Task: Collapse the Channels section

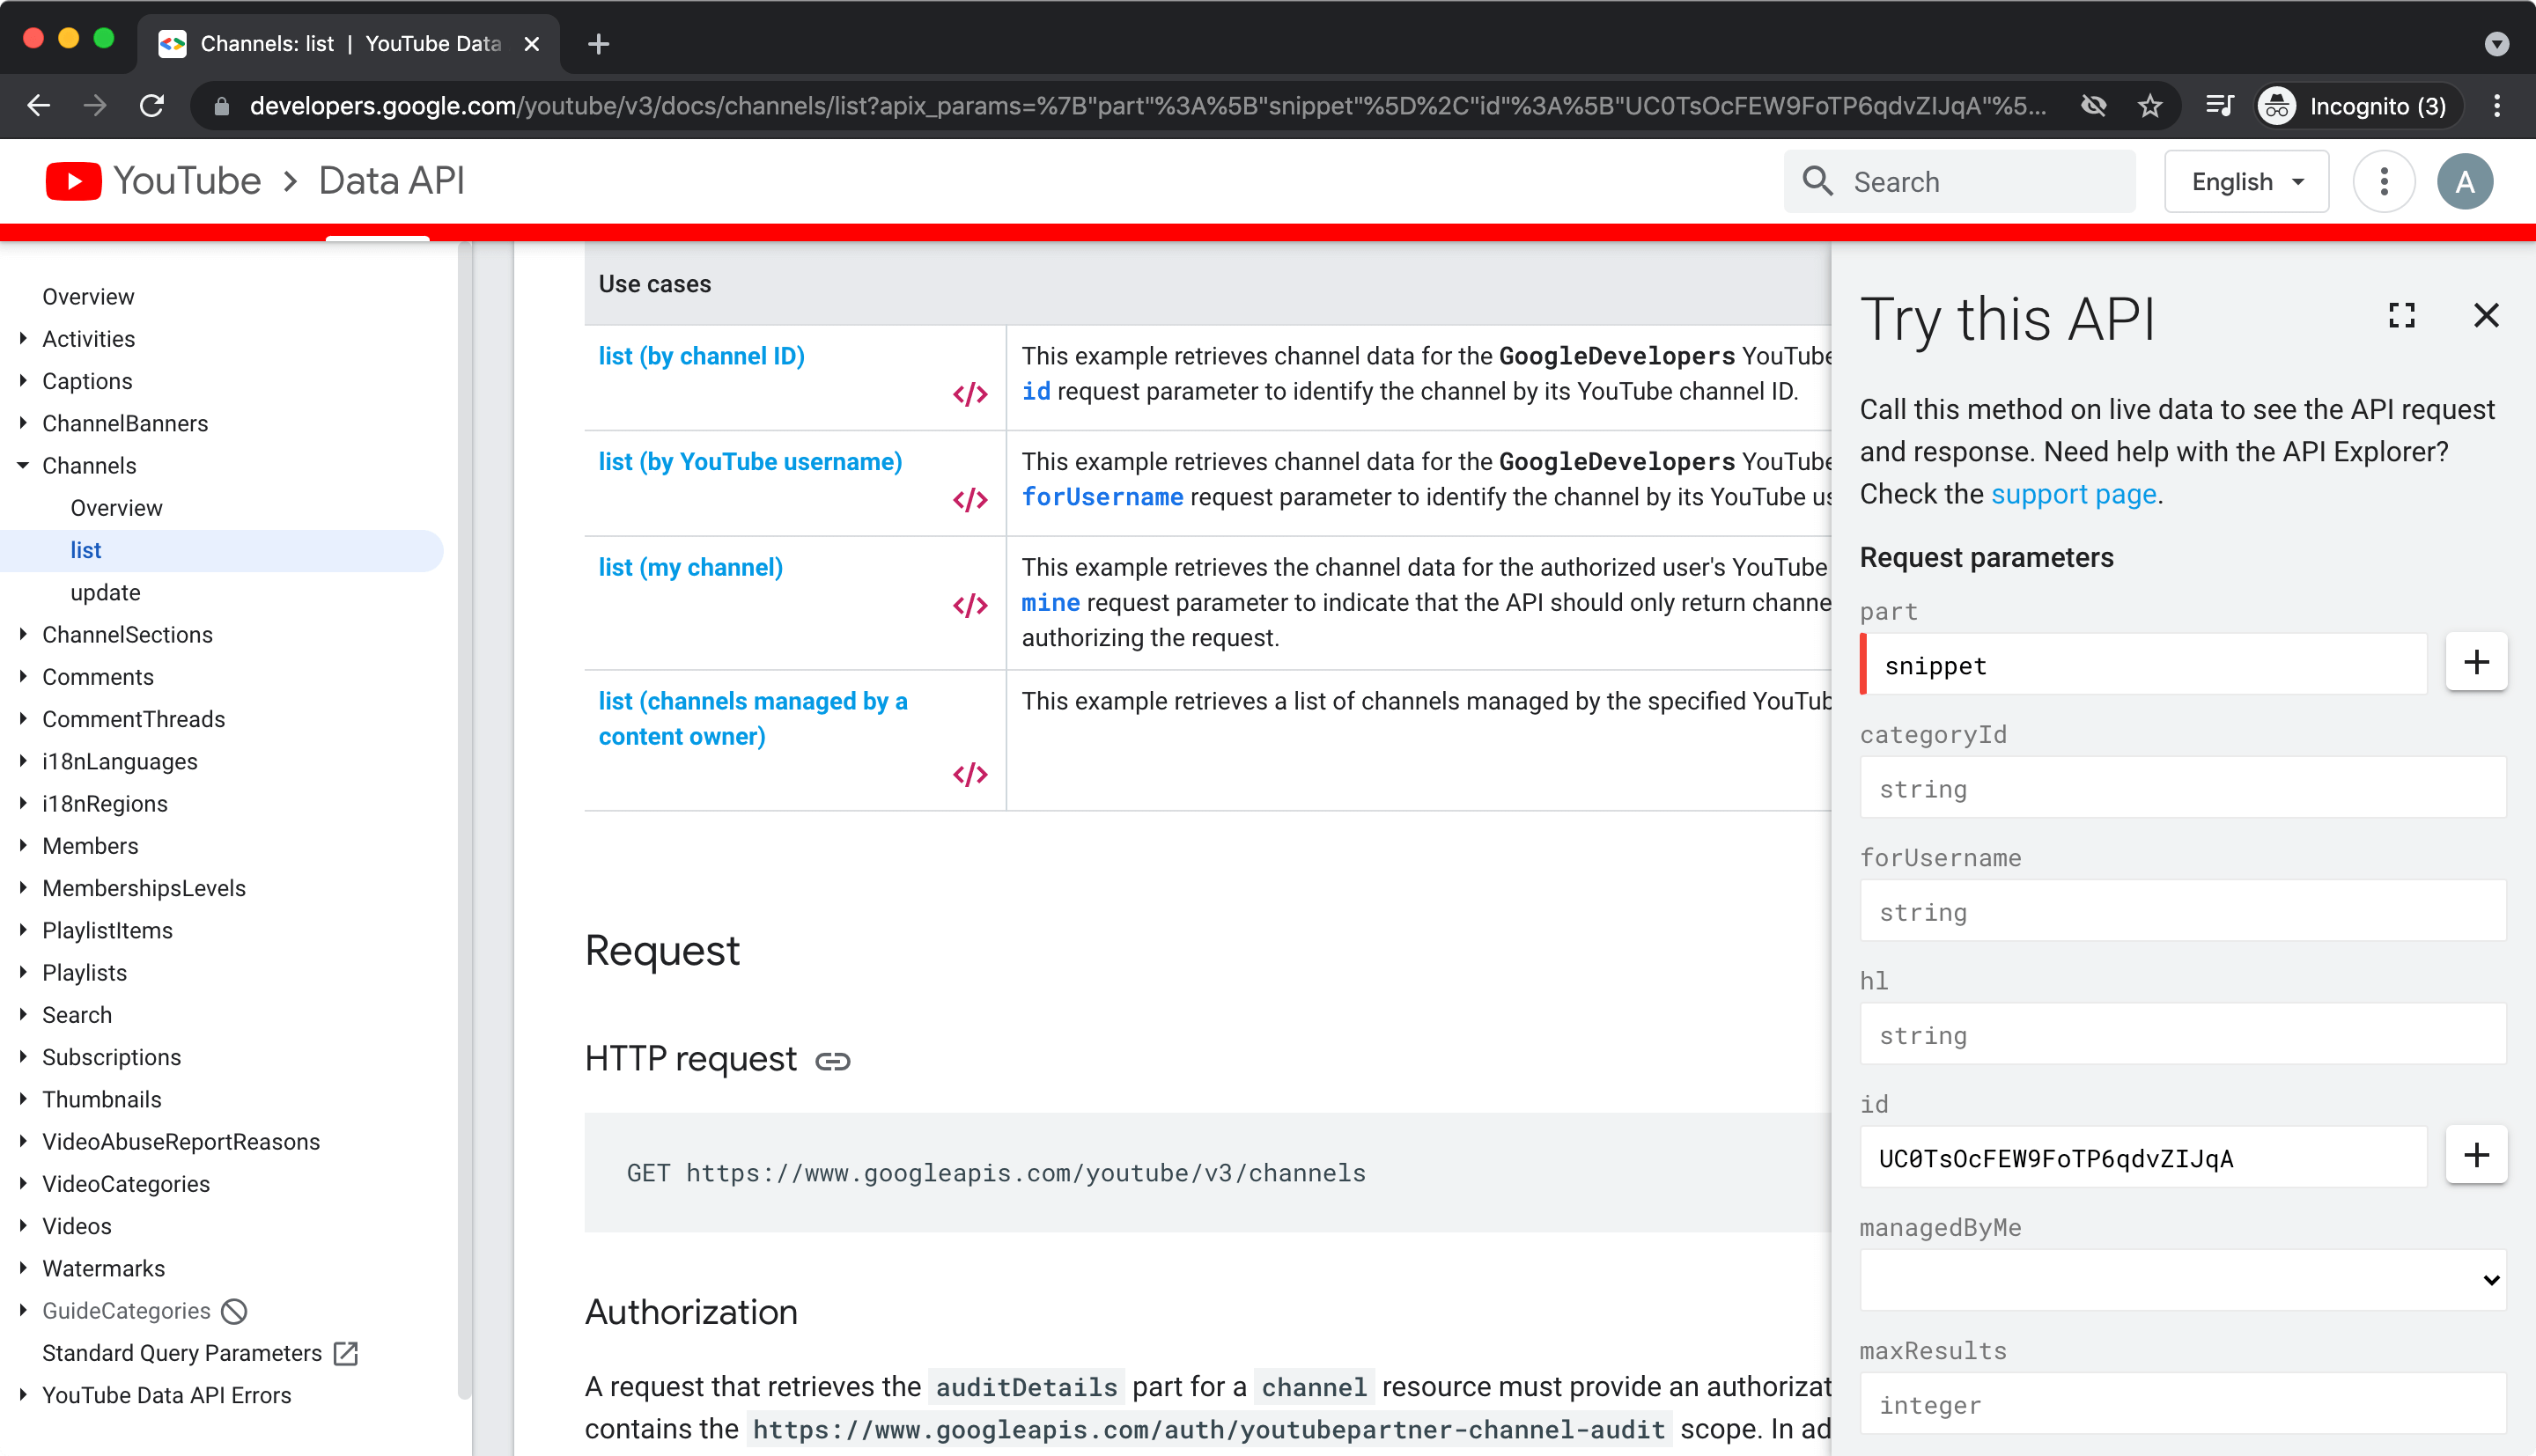Action: (x=23, y=466)
